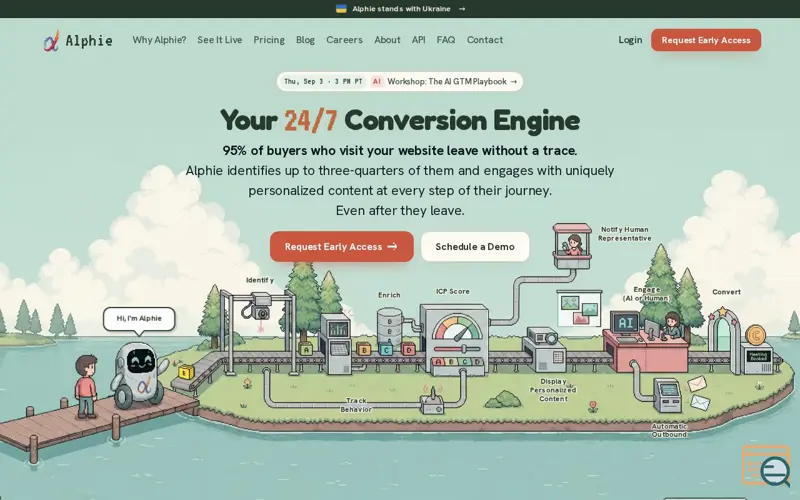The height and width of the screenshot is (500, 800).
Task: Click the ICP Score label text
Action: coord(453,291)
